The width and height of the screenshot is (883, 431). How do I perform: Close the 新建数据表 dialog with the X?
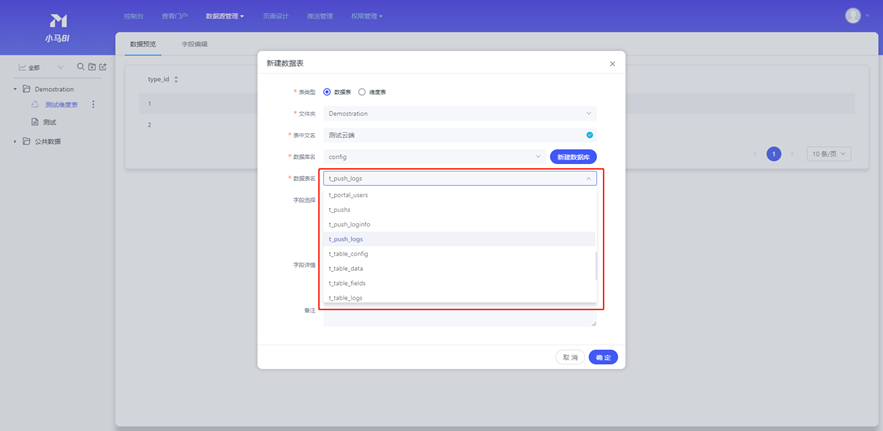pyautogui.click(x=612, y=64)
